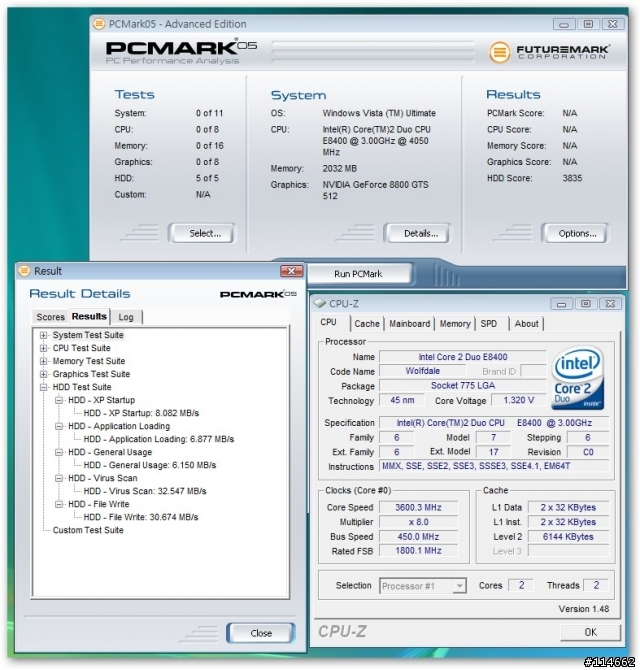Select HDD - Virus Scan: 32.547 MB/s result
This screenshot has width=640, height=670.
(x=145, y=491)
